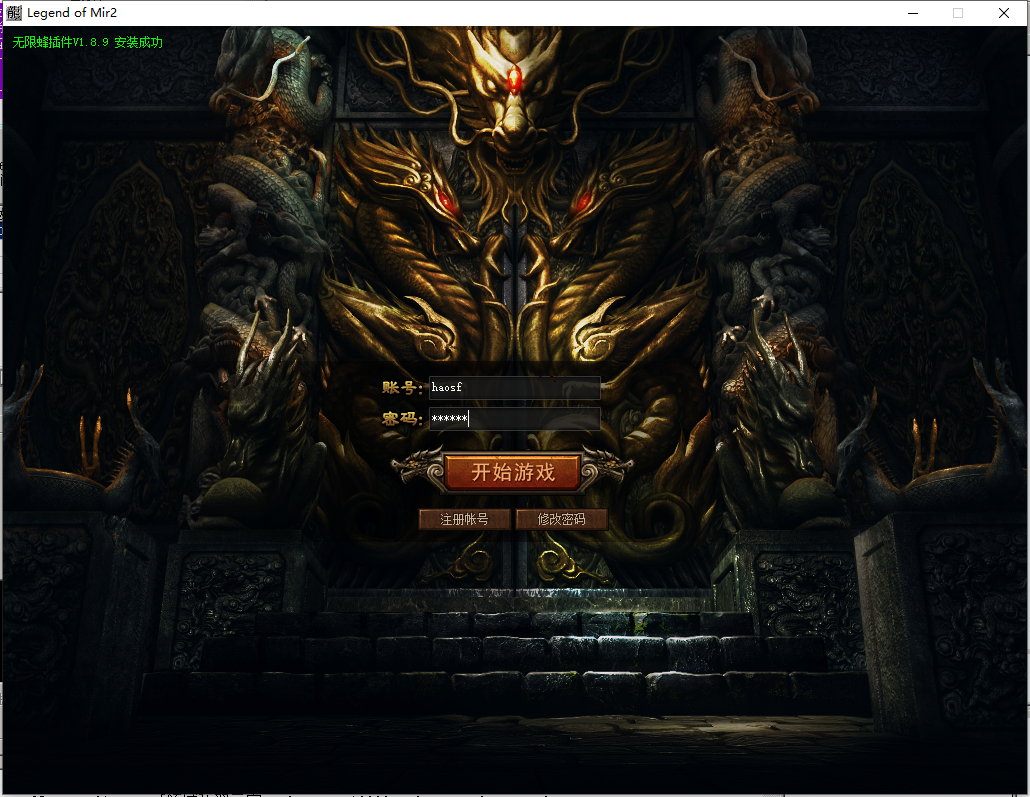The image size is (1030, 797).
Task: Open the 注册帐号 register account button
Action: click(x=464, y=519)
